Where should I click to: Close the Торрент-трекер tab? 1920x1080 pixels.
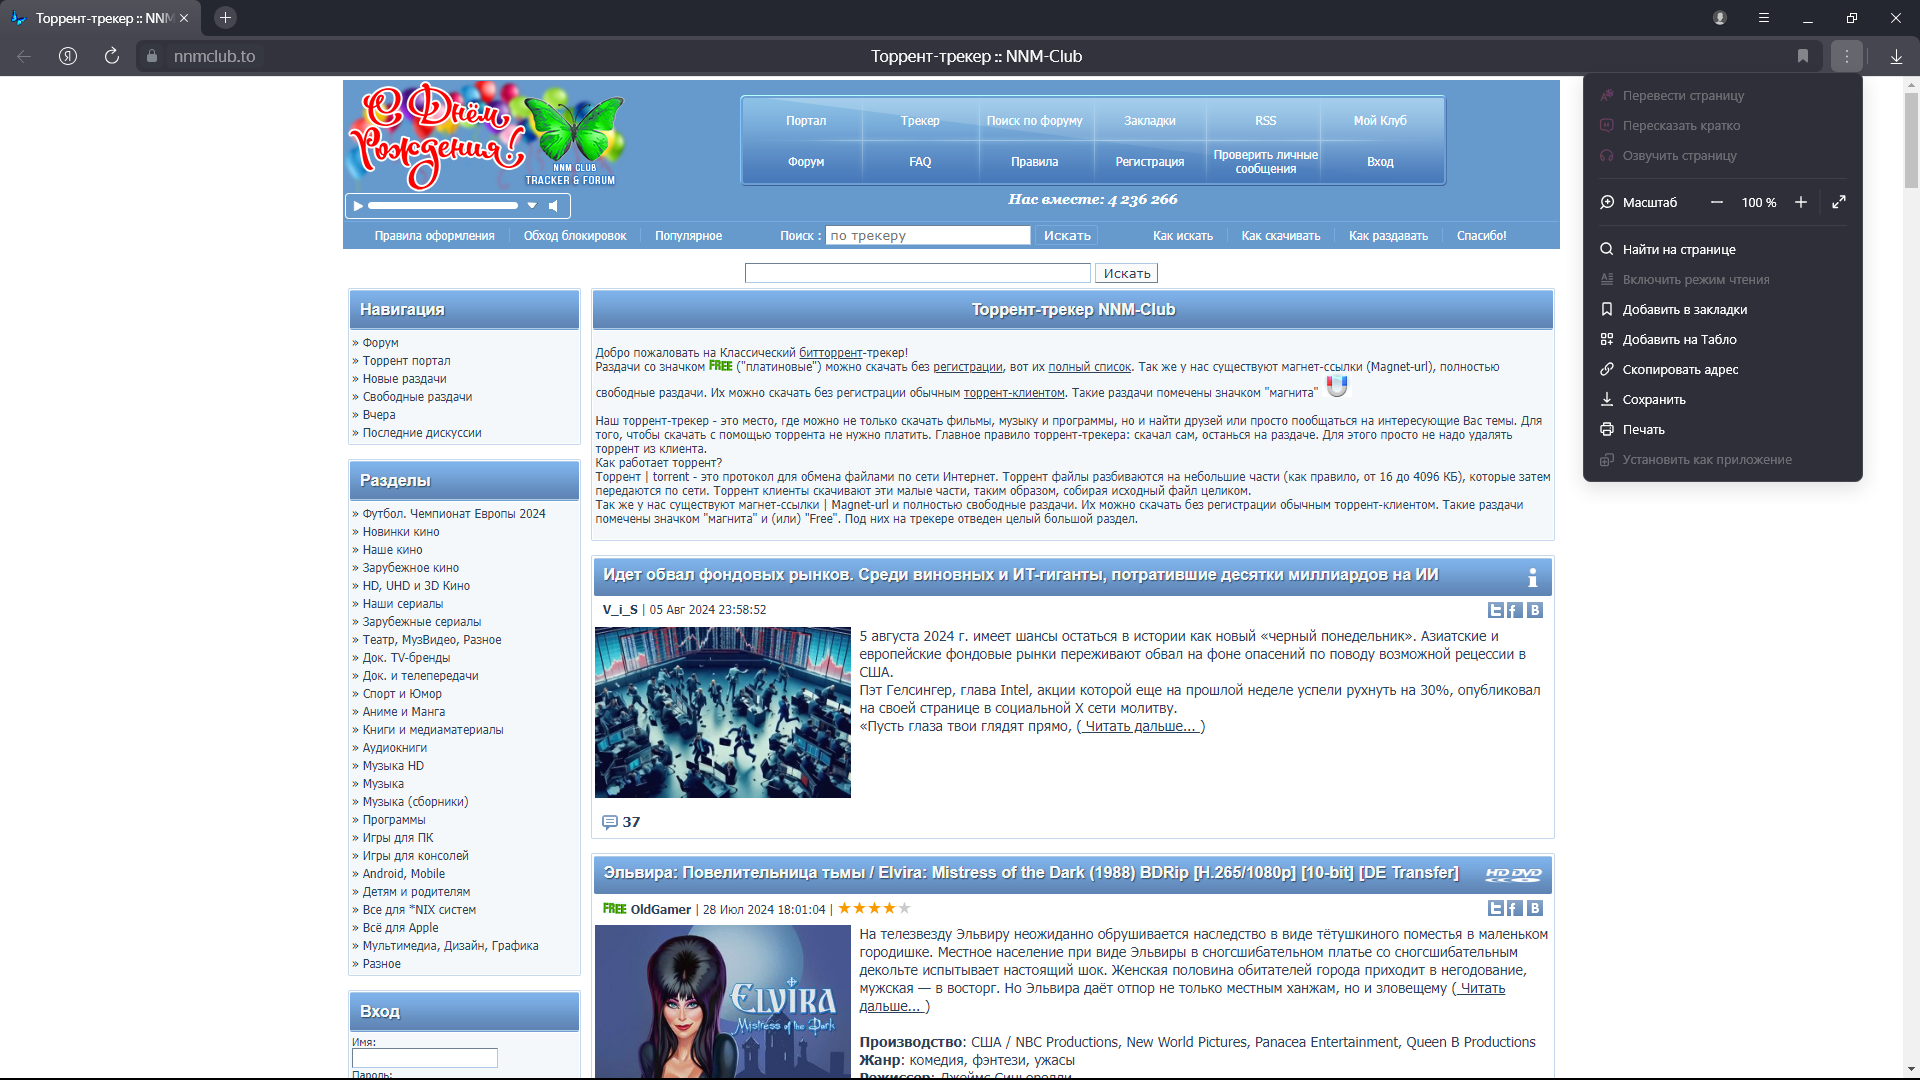pyautogui.click(x=184, y=18)
